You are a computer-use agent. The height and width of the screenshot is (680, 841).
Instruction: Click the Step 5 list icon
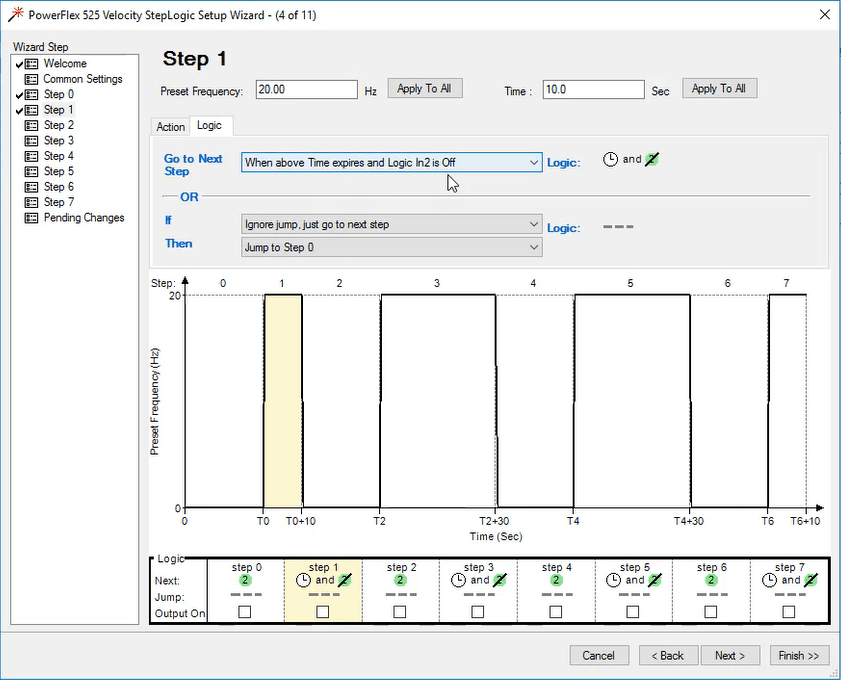pyautogui.click(x=32, y=172)
